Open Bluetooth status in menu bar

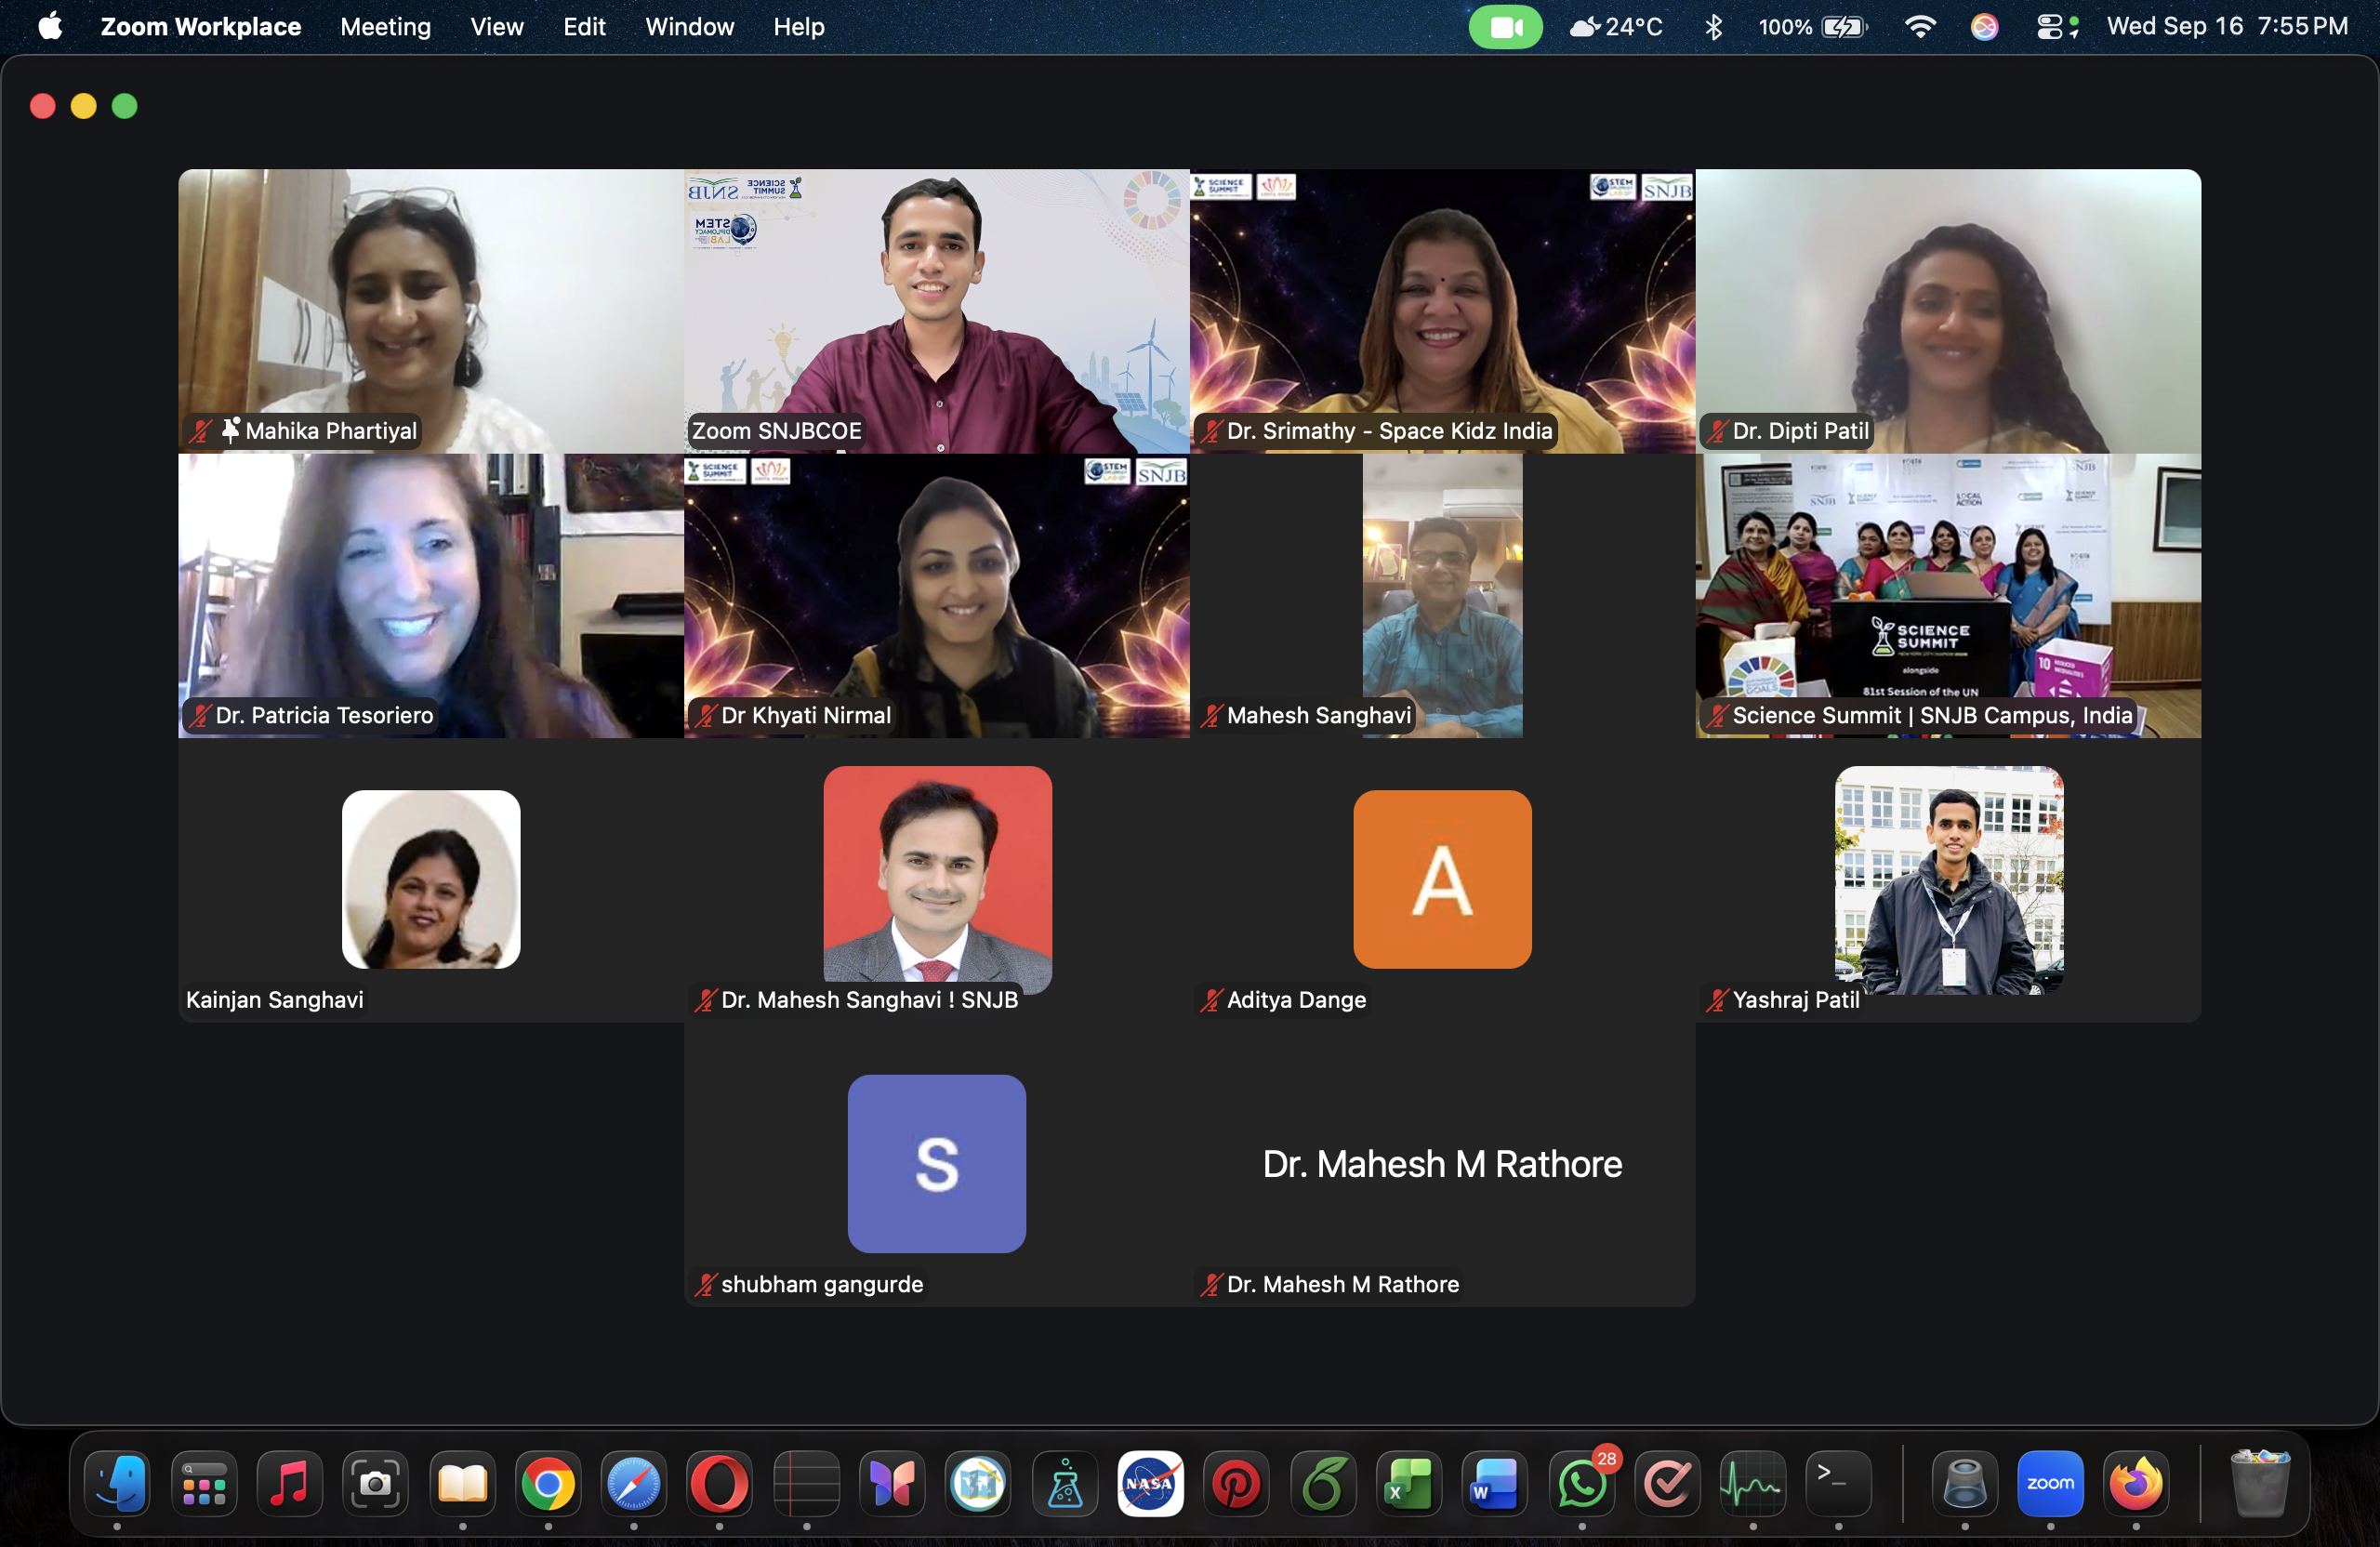click(x=1714, y=27)
